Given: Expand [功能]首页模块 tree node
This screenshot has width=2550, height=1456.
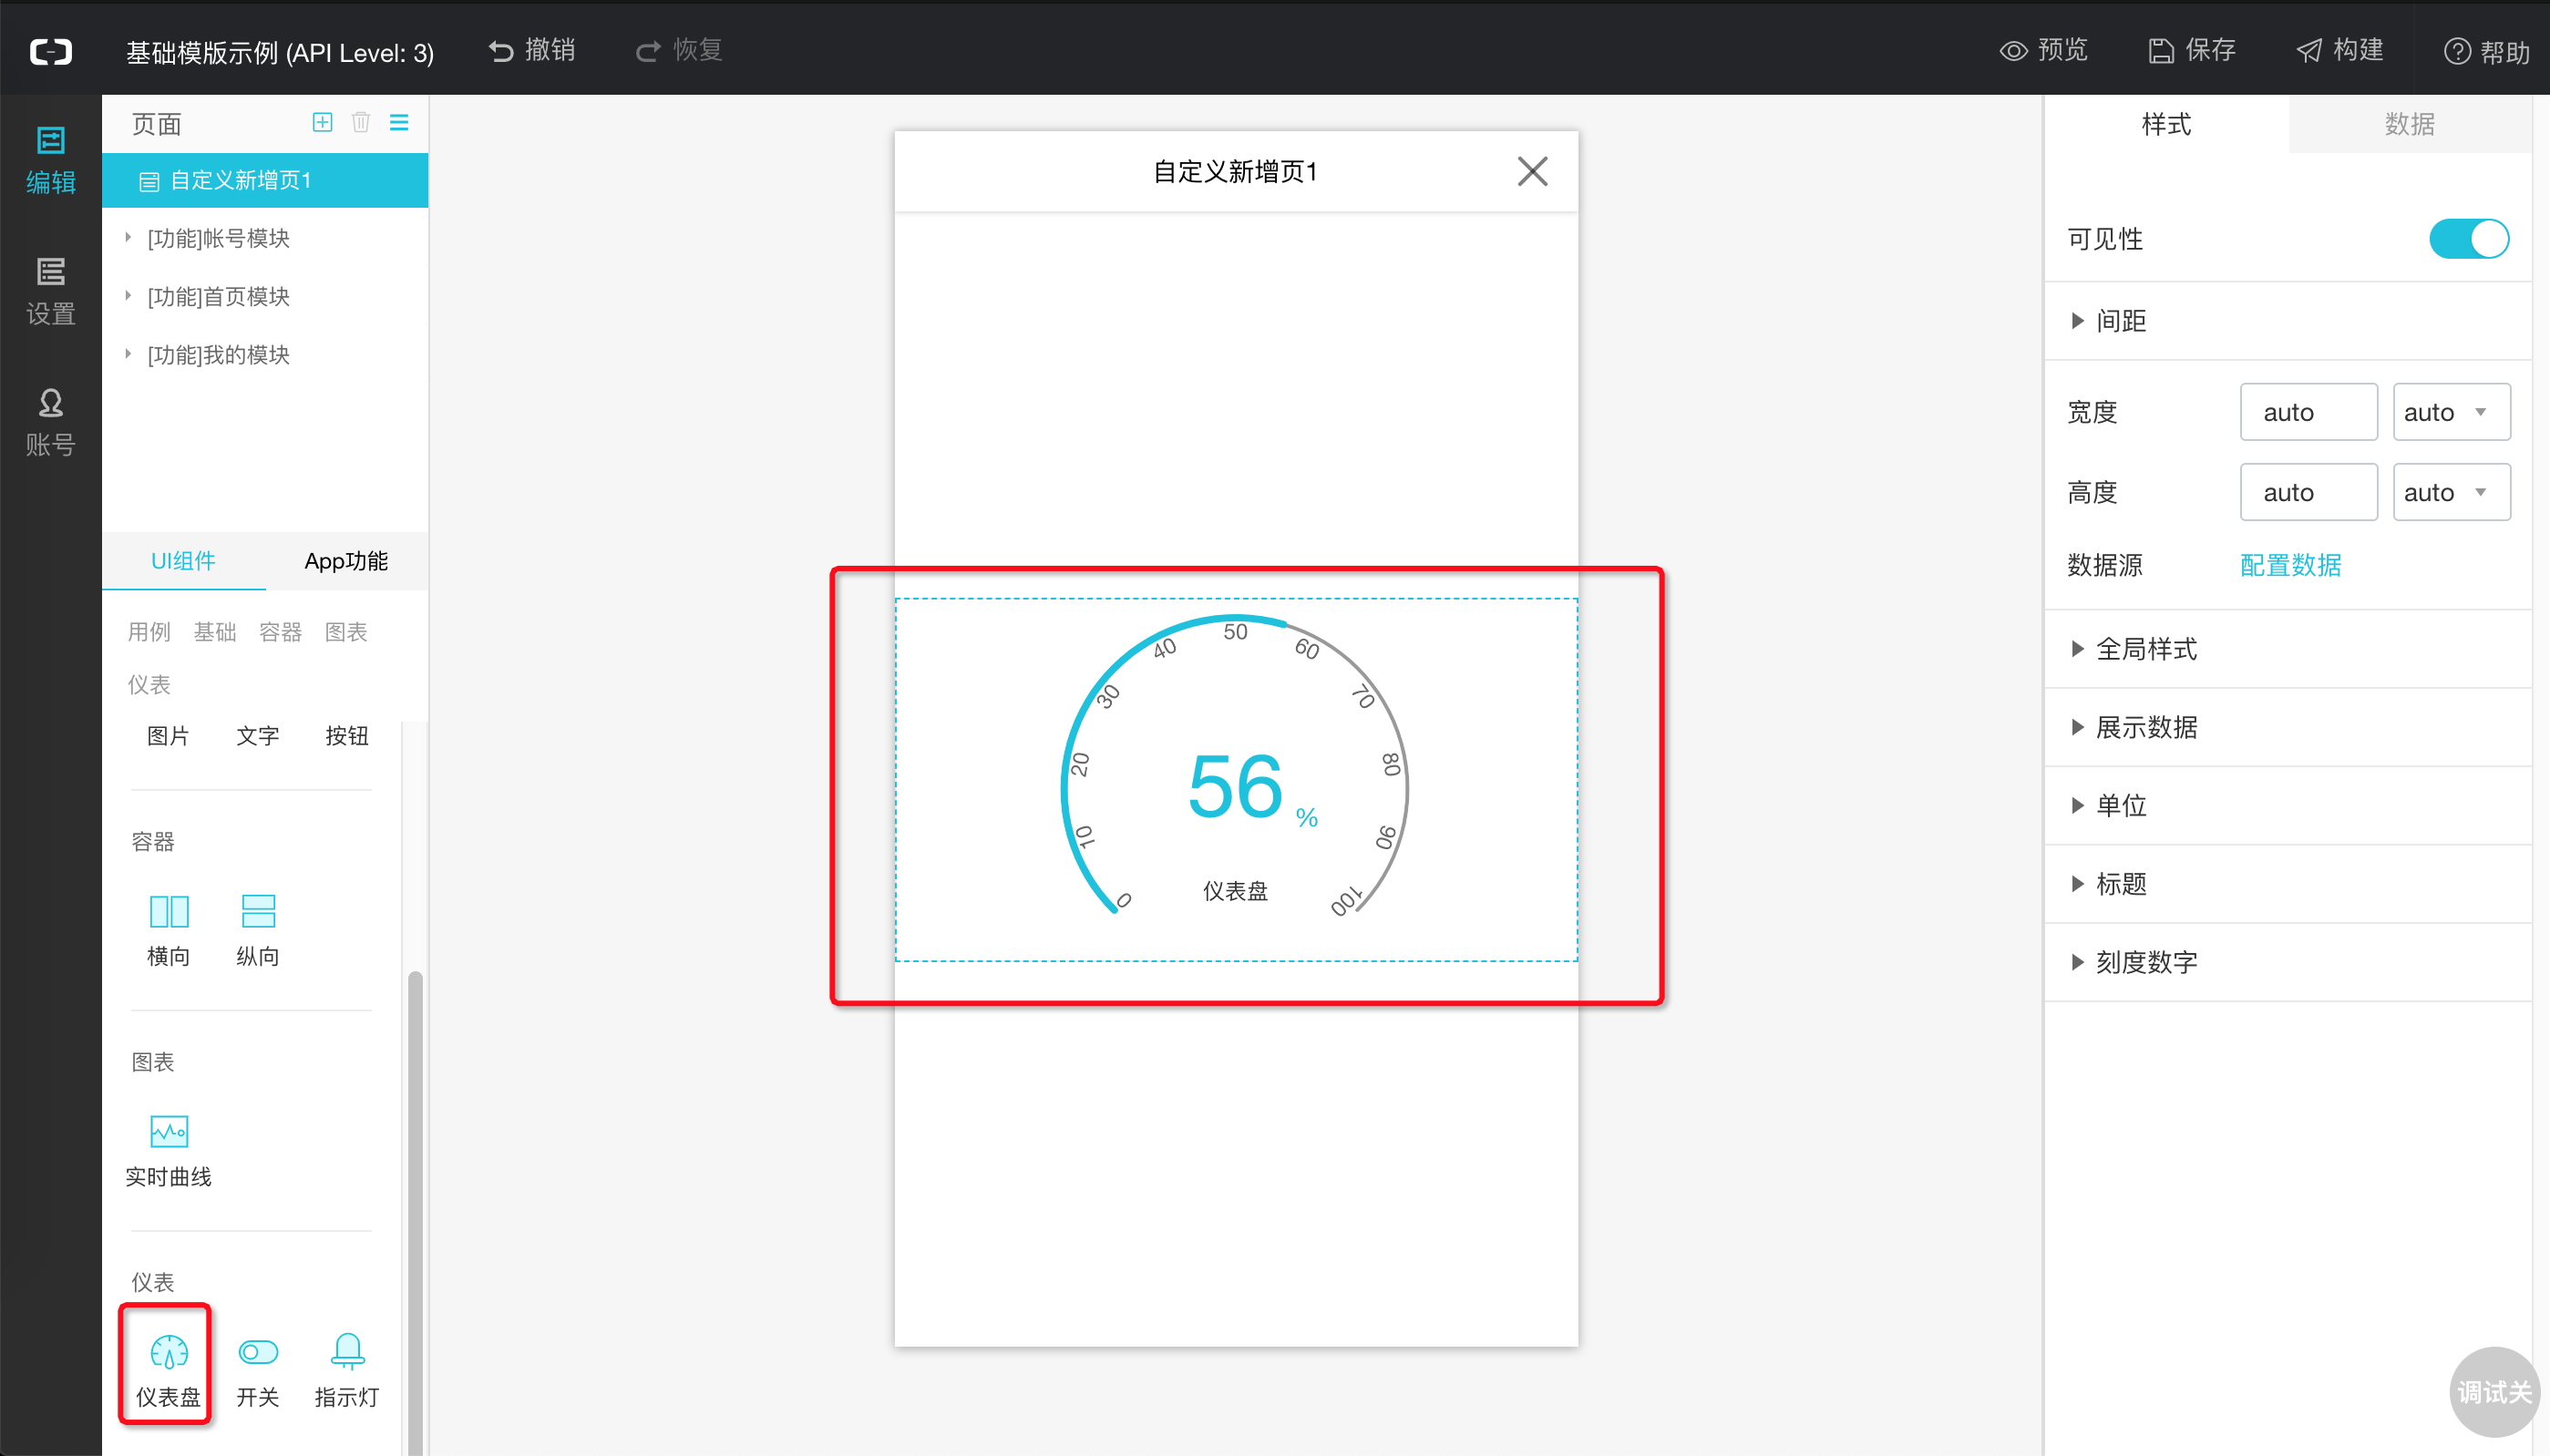Looking at the screenshot, I should tap(127, 295).
